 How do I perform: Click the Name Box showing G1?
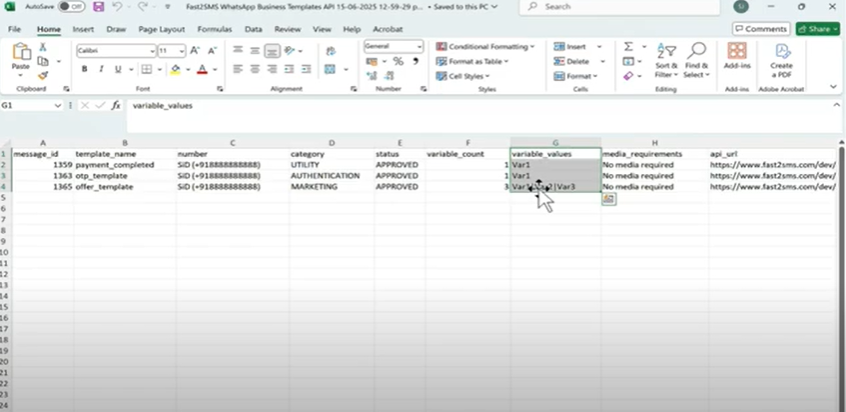pyautogui.click(x=28, y=105)
